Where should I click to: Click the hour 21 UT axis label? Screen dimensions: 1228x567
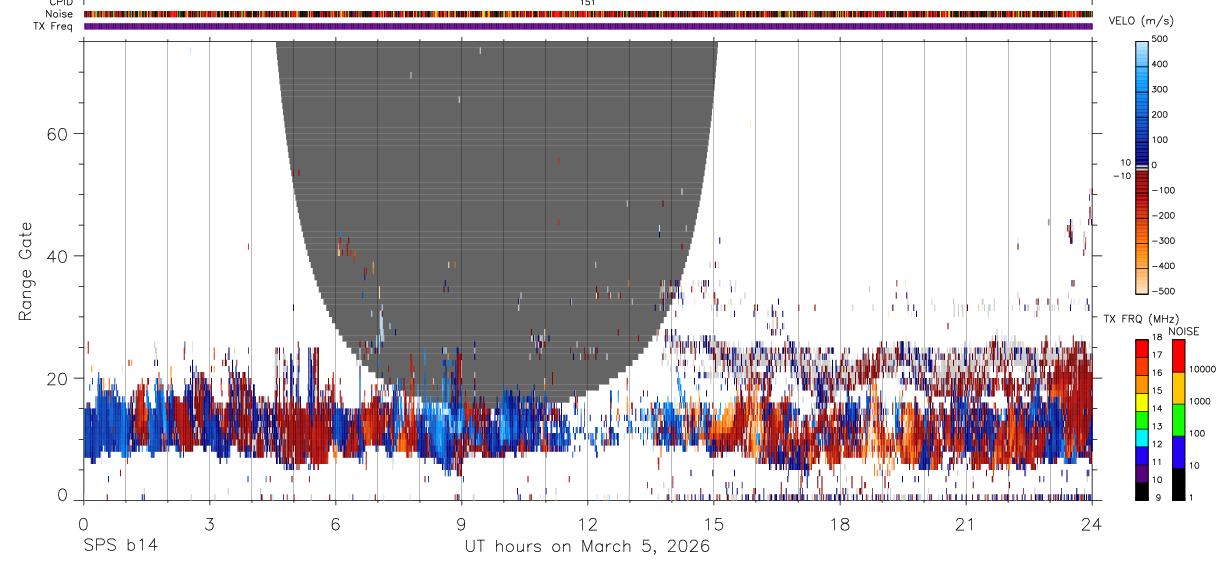(x=966, y=524)
